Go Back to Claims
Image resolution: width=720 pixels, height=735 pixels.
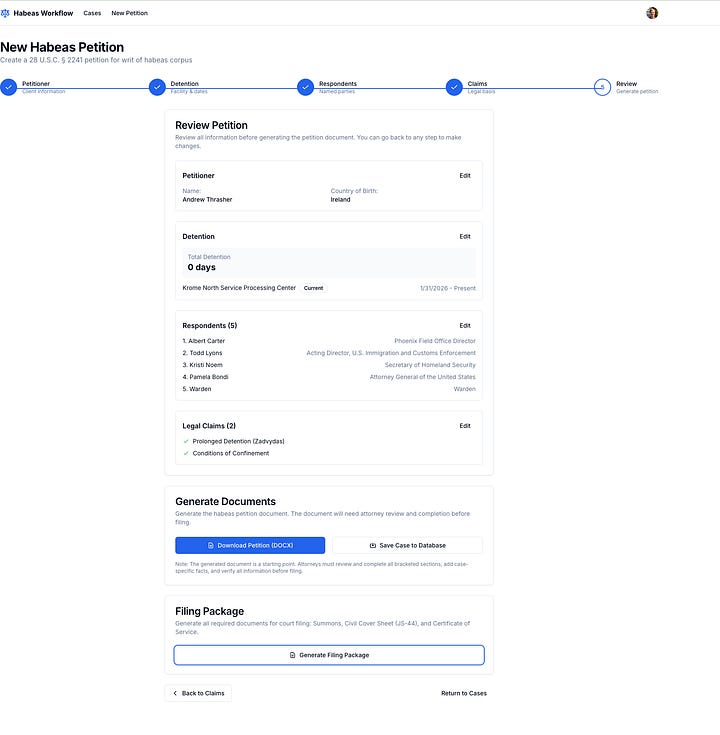pos(198,693)
